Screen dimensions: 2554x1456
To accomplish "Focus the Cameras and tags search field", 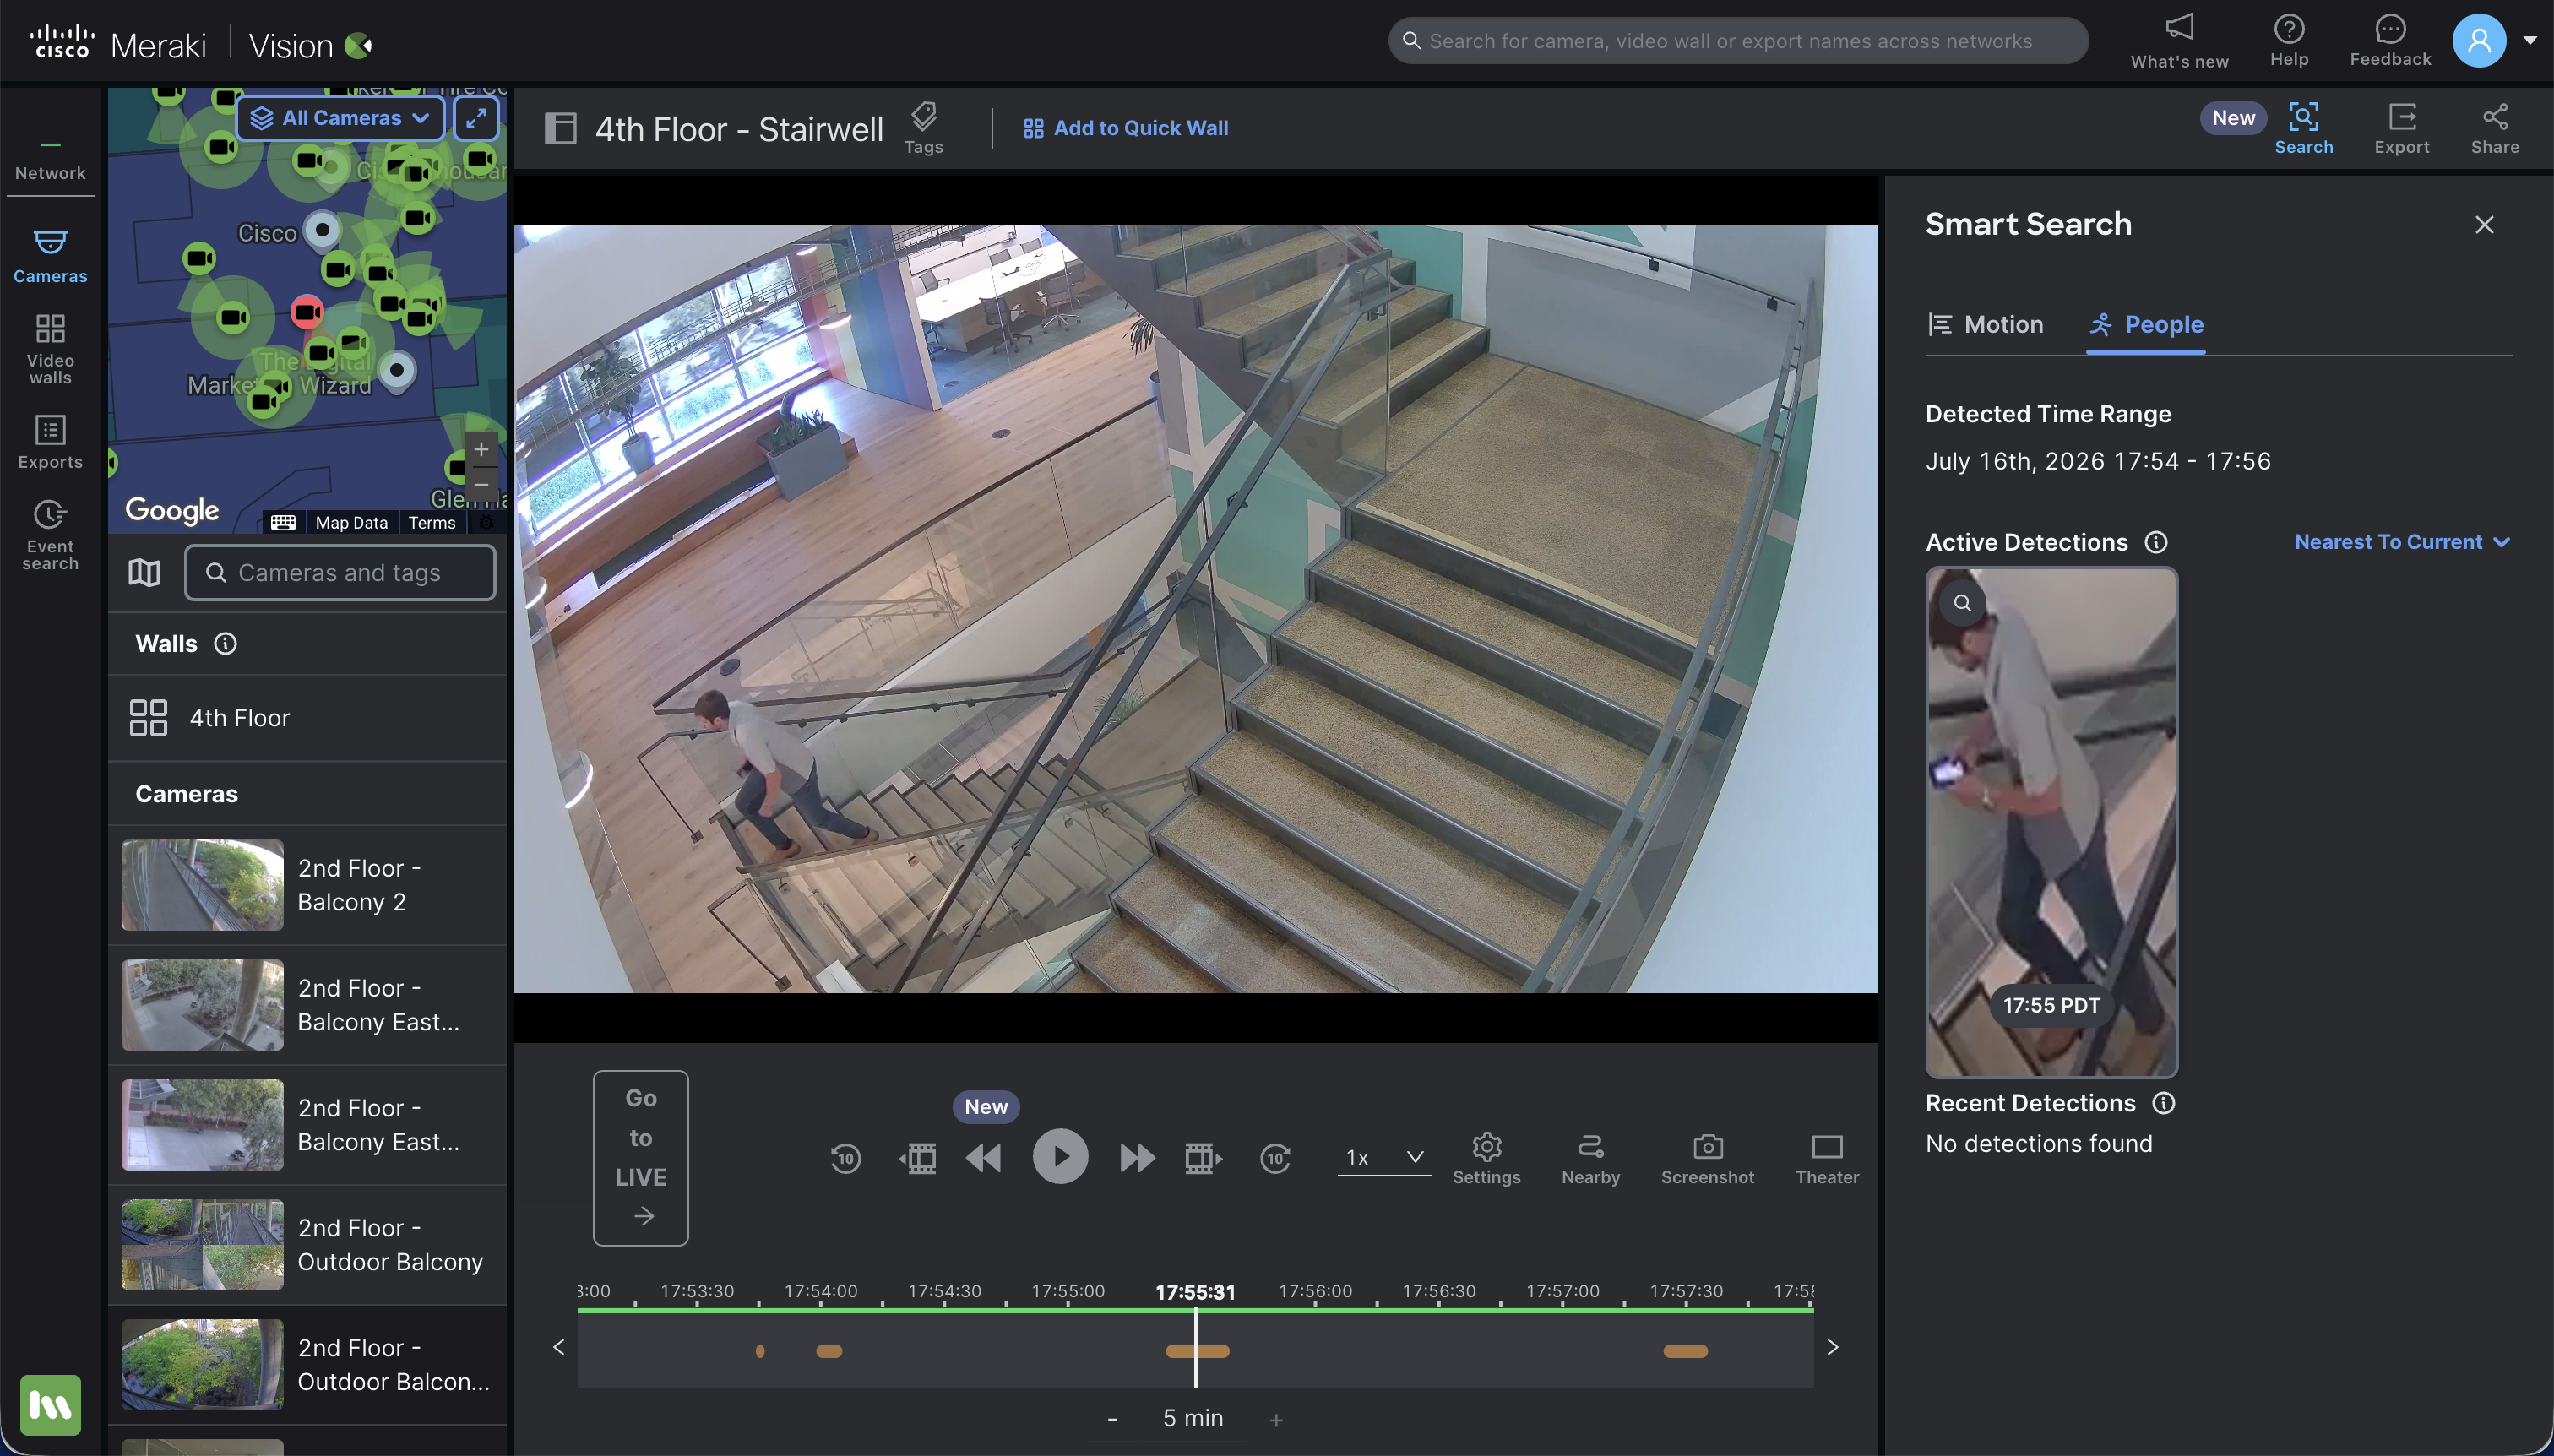I will tap(340, 572).
